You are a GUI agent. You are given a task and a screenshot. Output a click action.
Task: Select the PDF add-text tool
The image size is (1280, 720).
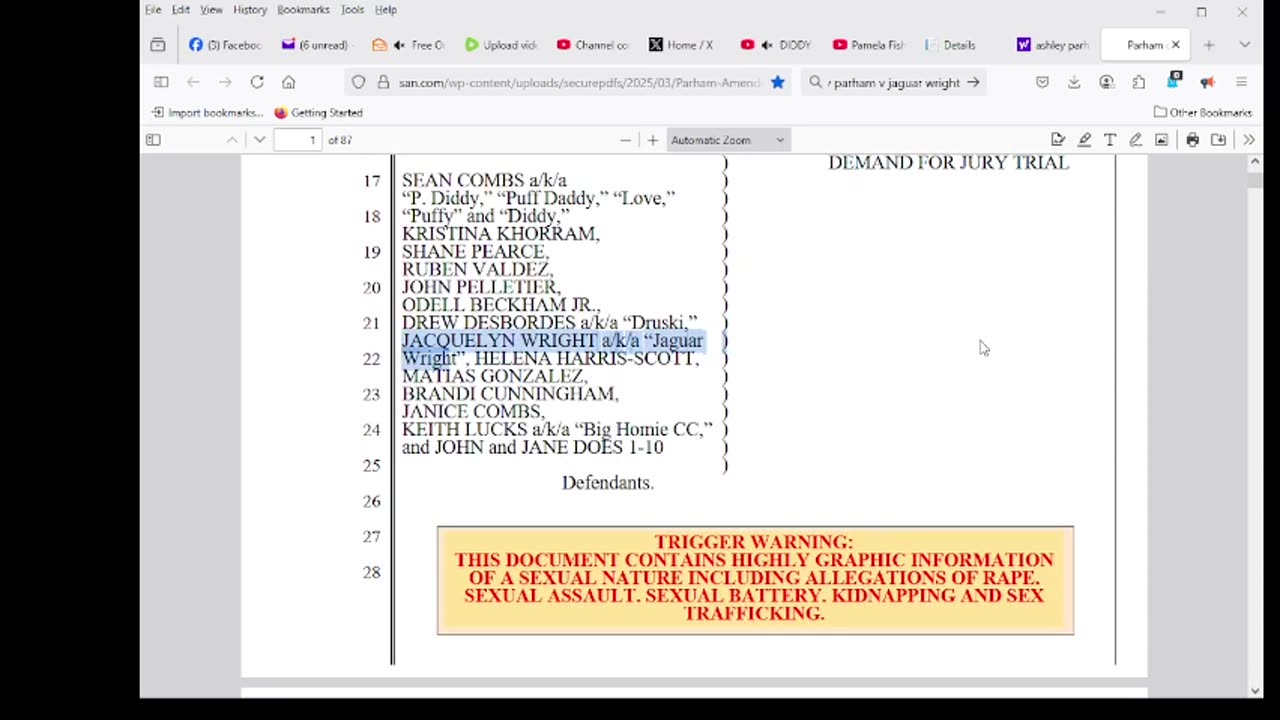pos(1110,140)
